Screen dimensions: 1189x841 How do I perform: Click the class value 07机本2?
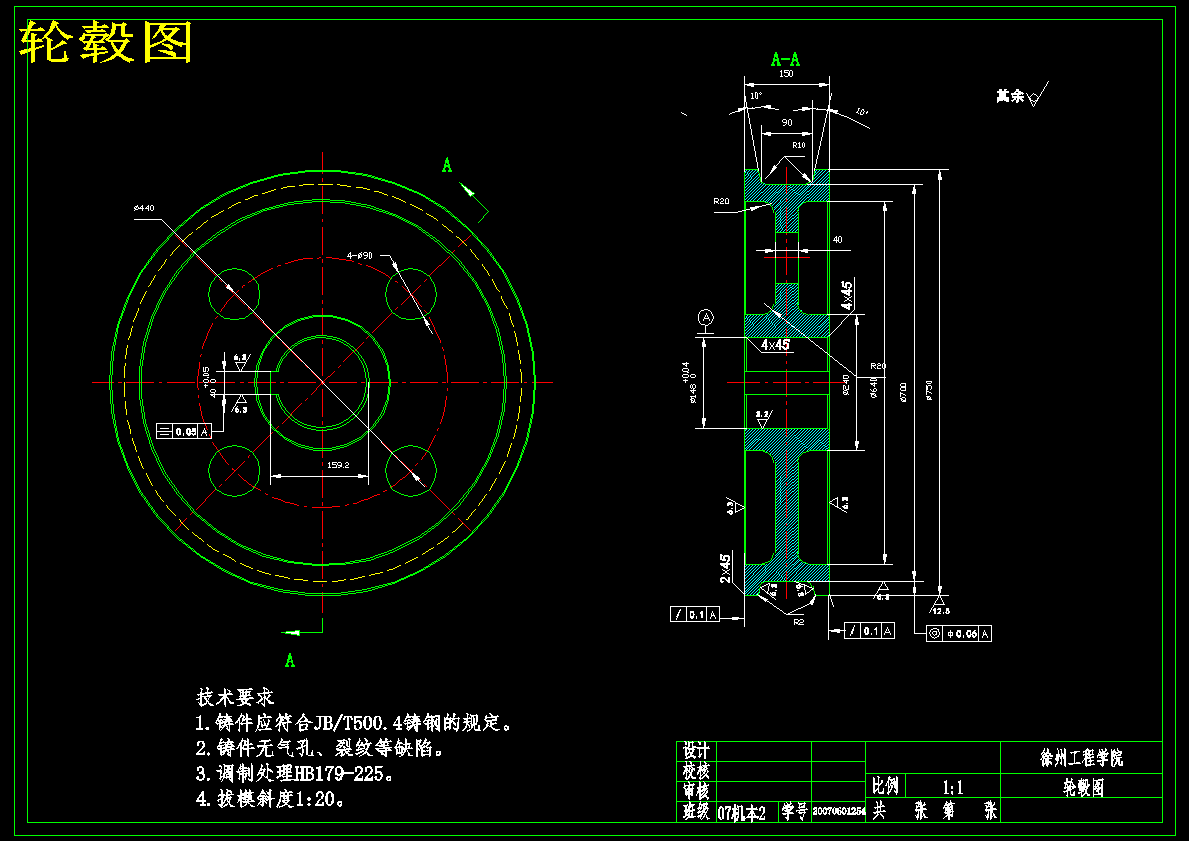pyautogui.click(x=742, y=812)
